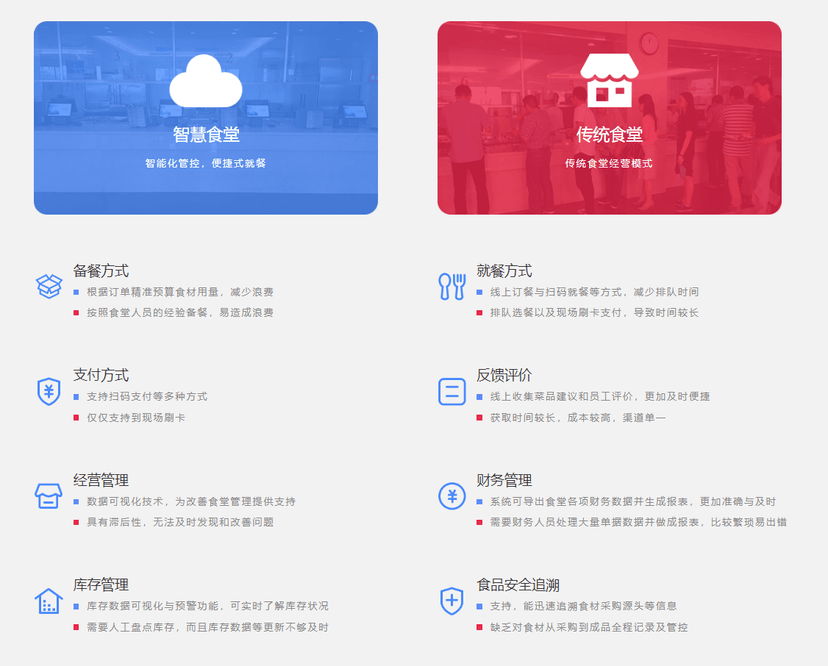Select the 备餐方式 heading
This screenshot has width=828, height=666.
tap(101, 271)
